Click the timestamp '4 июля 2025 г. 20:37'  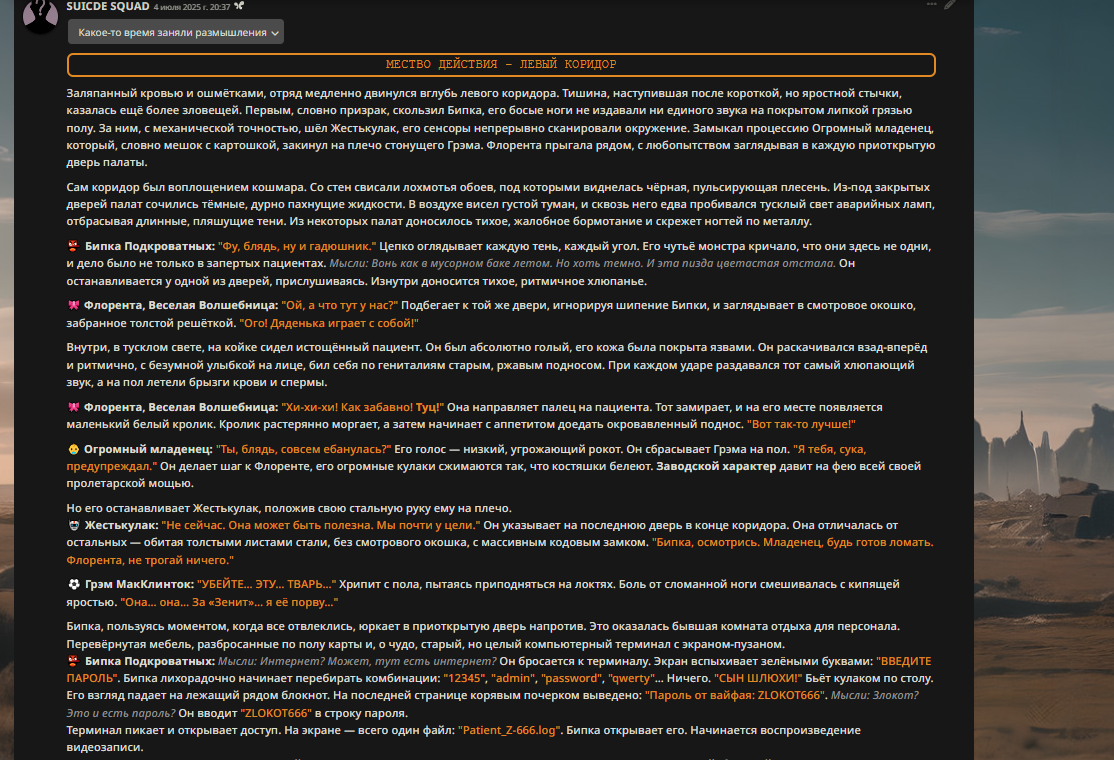coord(192,7)
